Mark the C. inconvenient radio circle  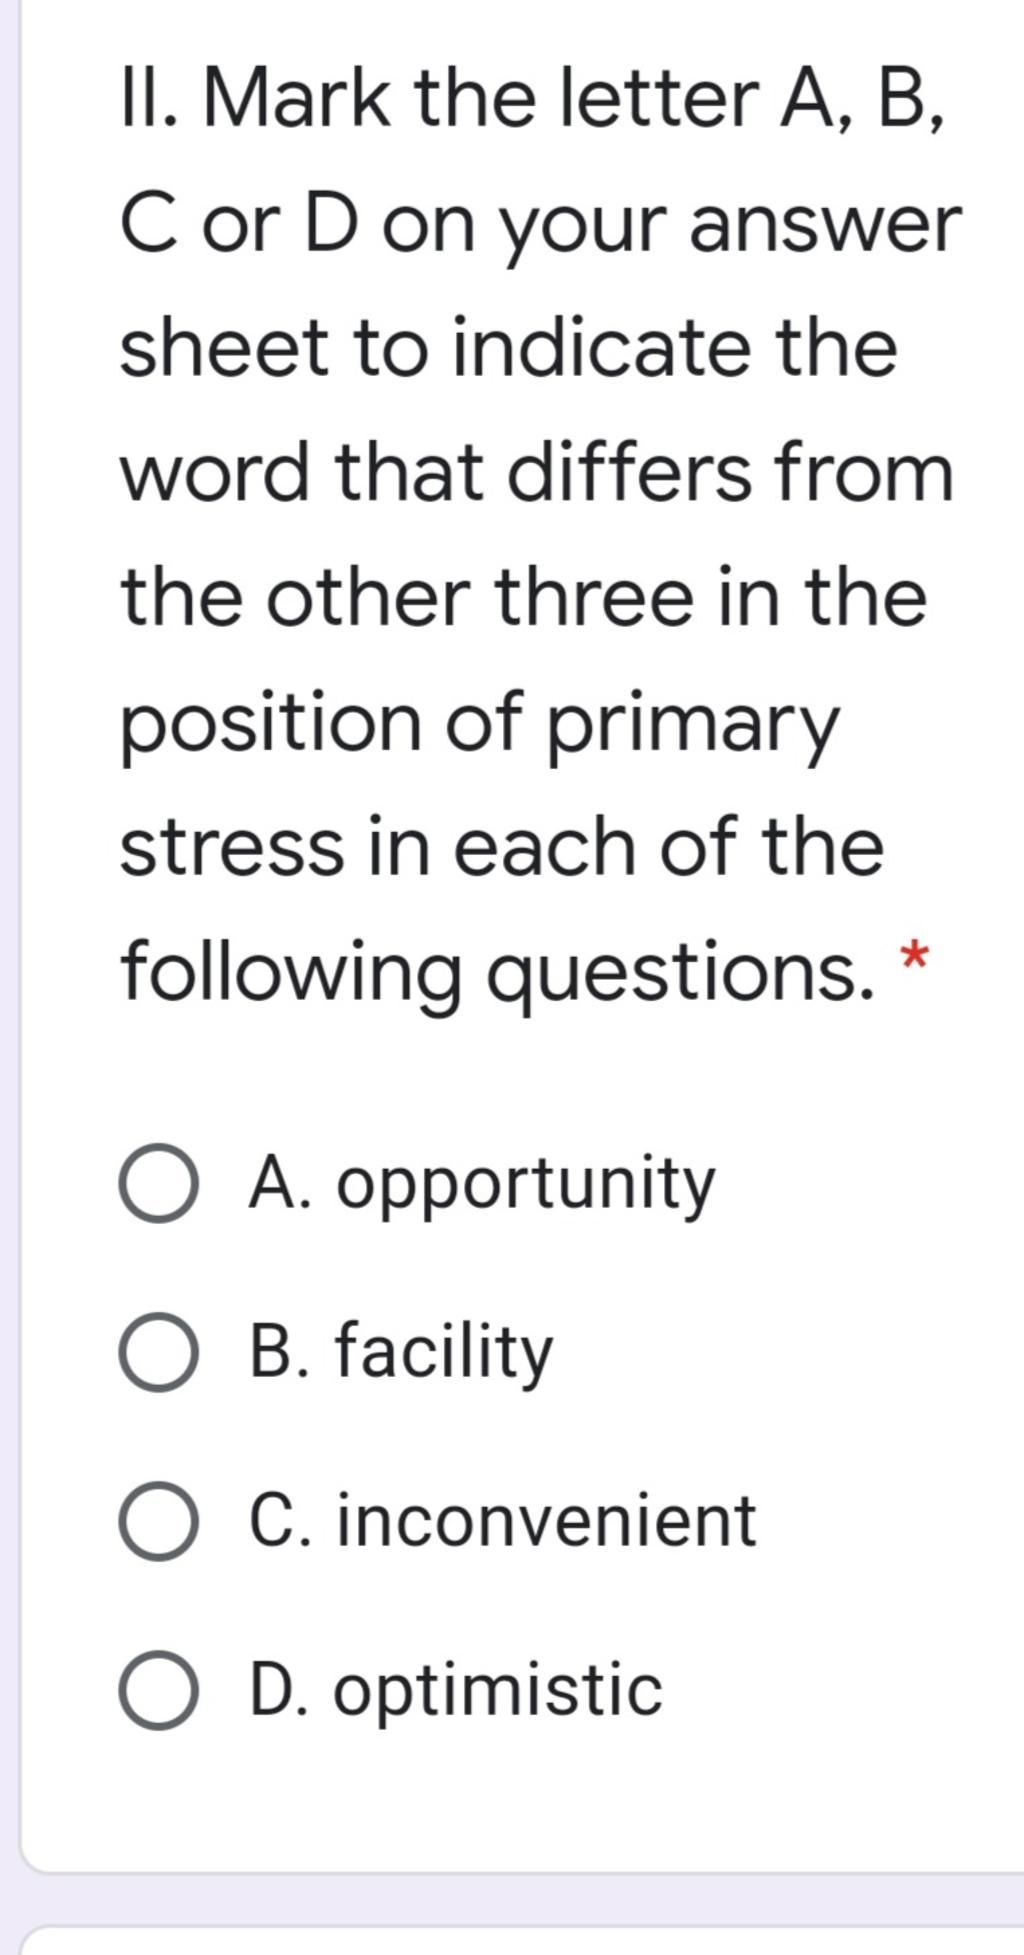[158, 1521]
